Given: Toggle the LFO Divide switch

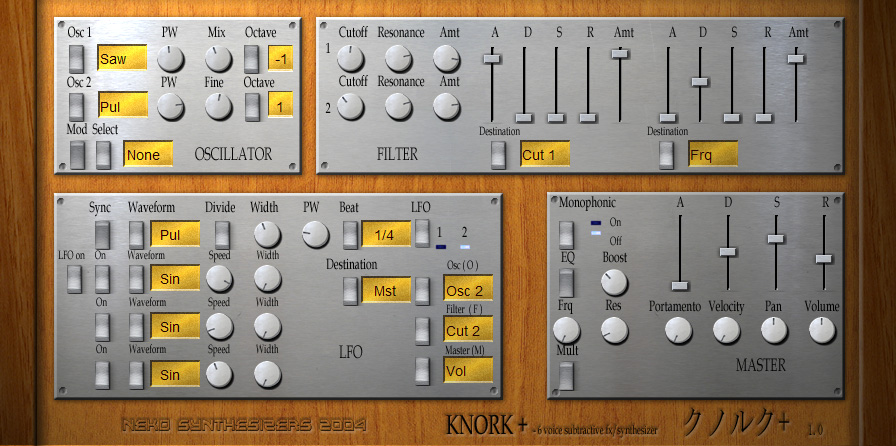Looking at the screenshot, I should (x=222, y=234).
